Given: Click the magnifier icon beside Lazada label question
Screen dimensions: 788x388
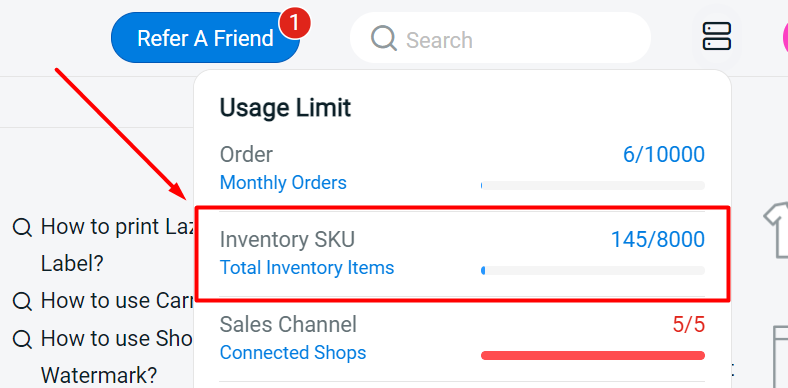Looking at the screenshot, I should [22, 228].
